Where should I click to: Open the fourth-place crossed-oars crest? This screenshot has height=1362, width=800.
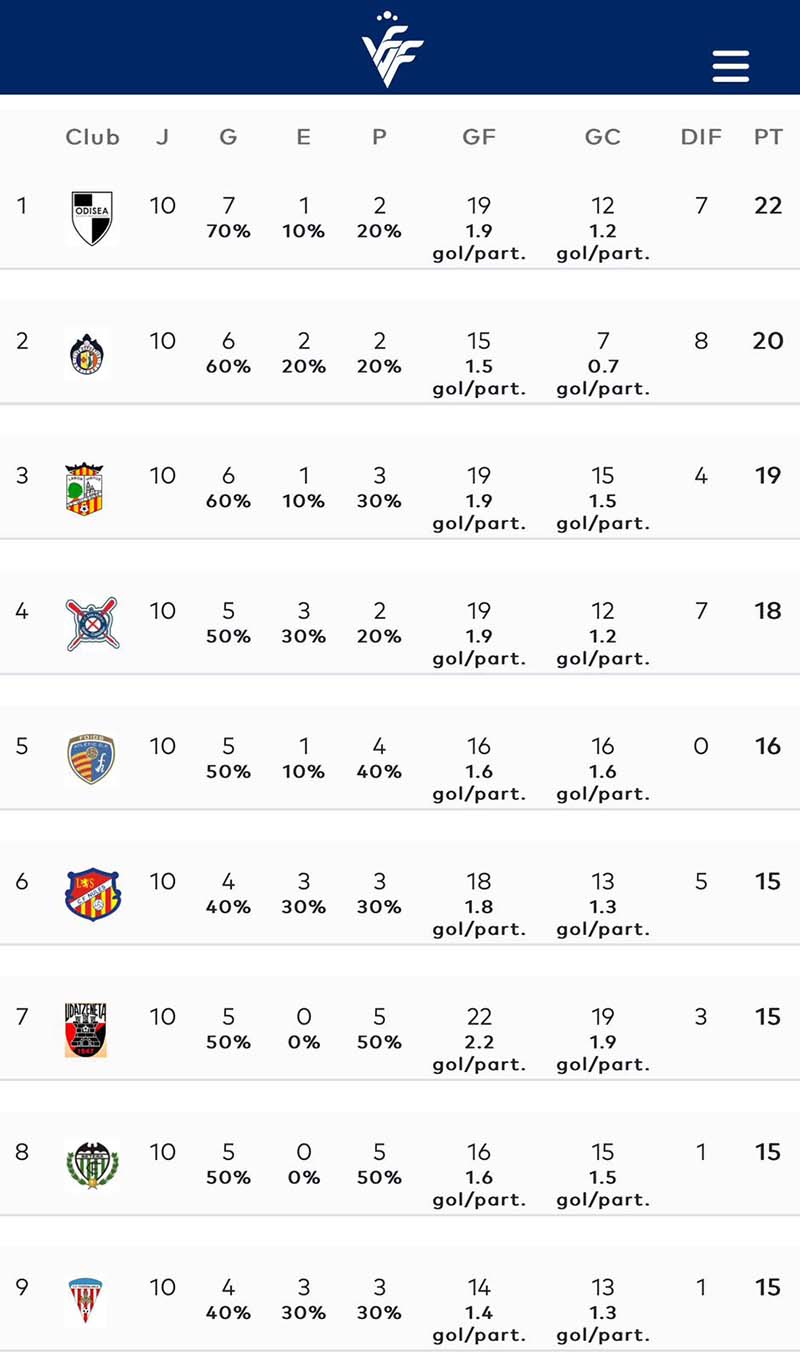tap(92, 623)
